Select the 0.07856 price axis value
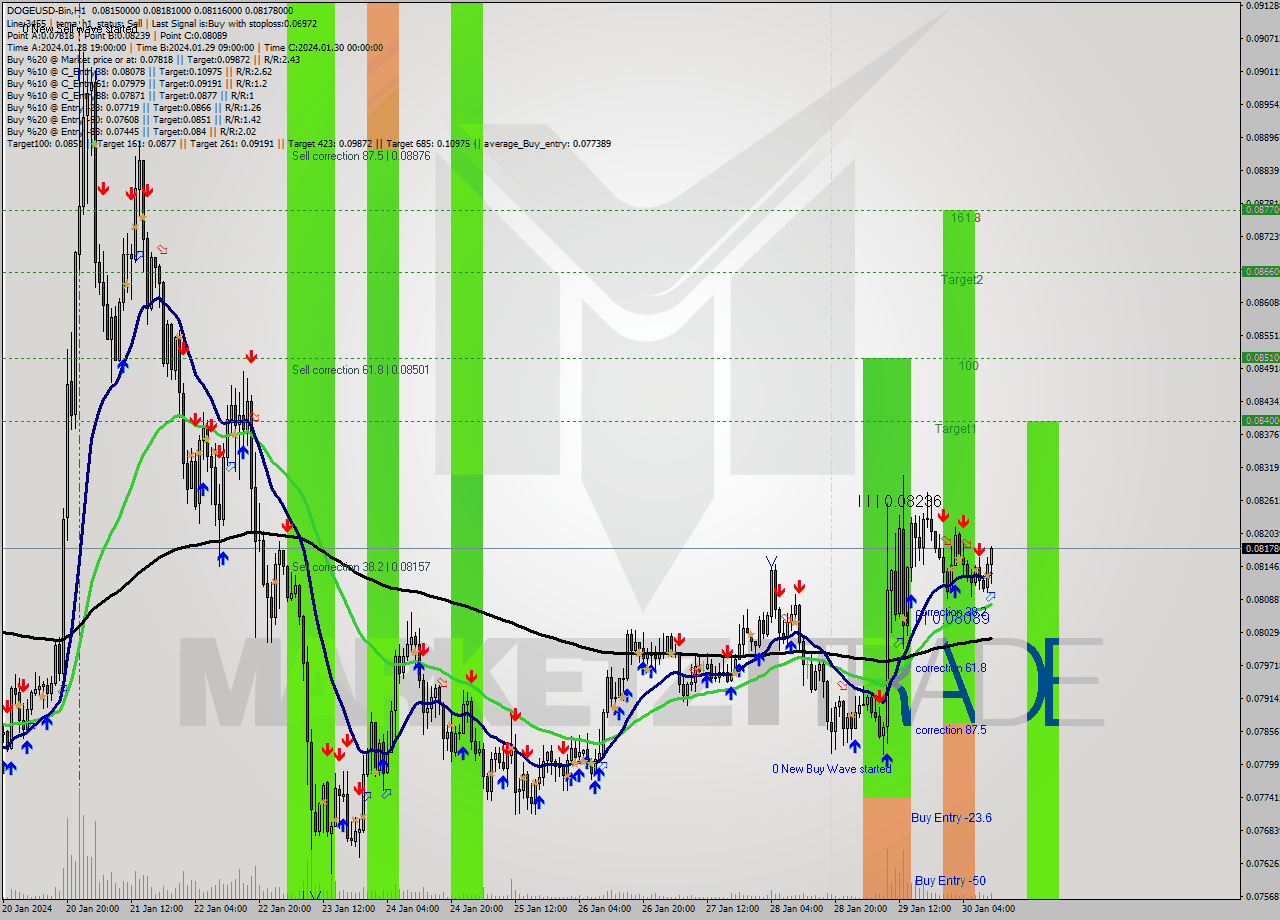 point(1262,731)
